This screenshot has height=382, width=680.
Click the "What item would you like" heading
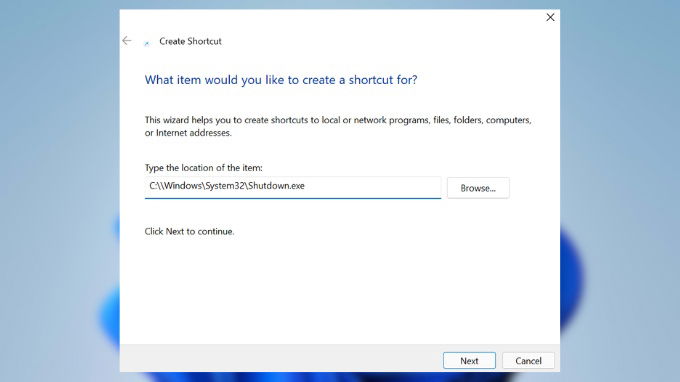pos(281,80)
